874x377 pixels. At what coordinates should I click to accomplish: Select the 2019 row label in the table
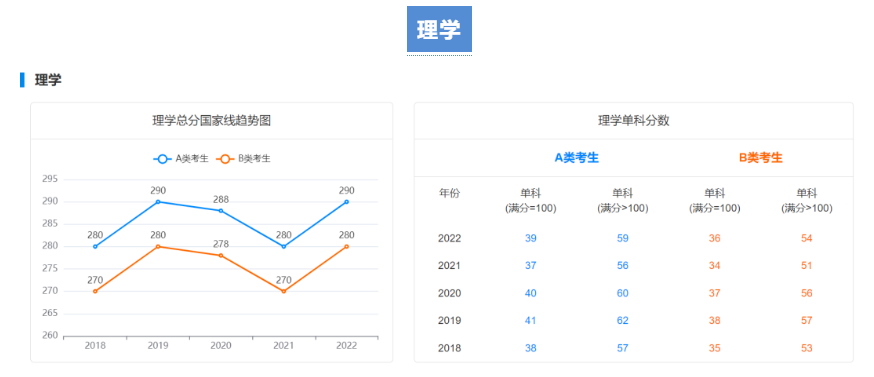point(449,321)
